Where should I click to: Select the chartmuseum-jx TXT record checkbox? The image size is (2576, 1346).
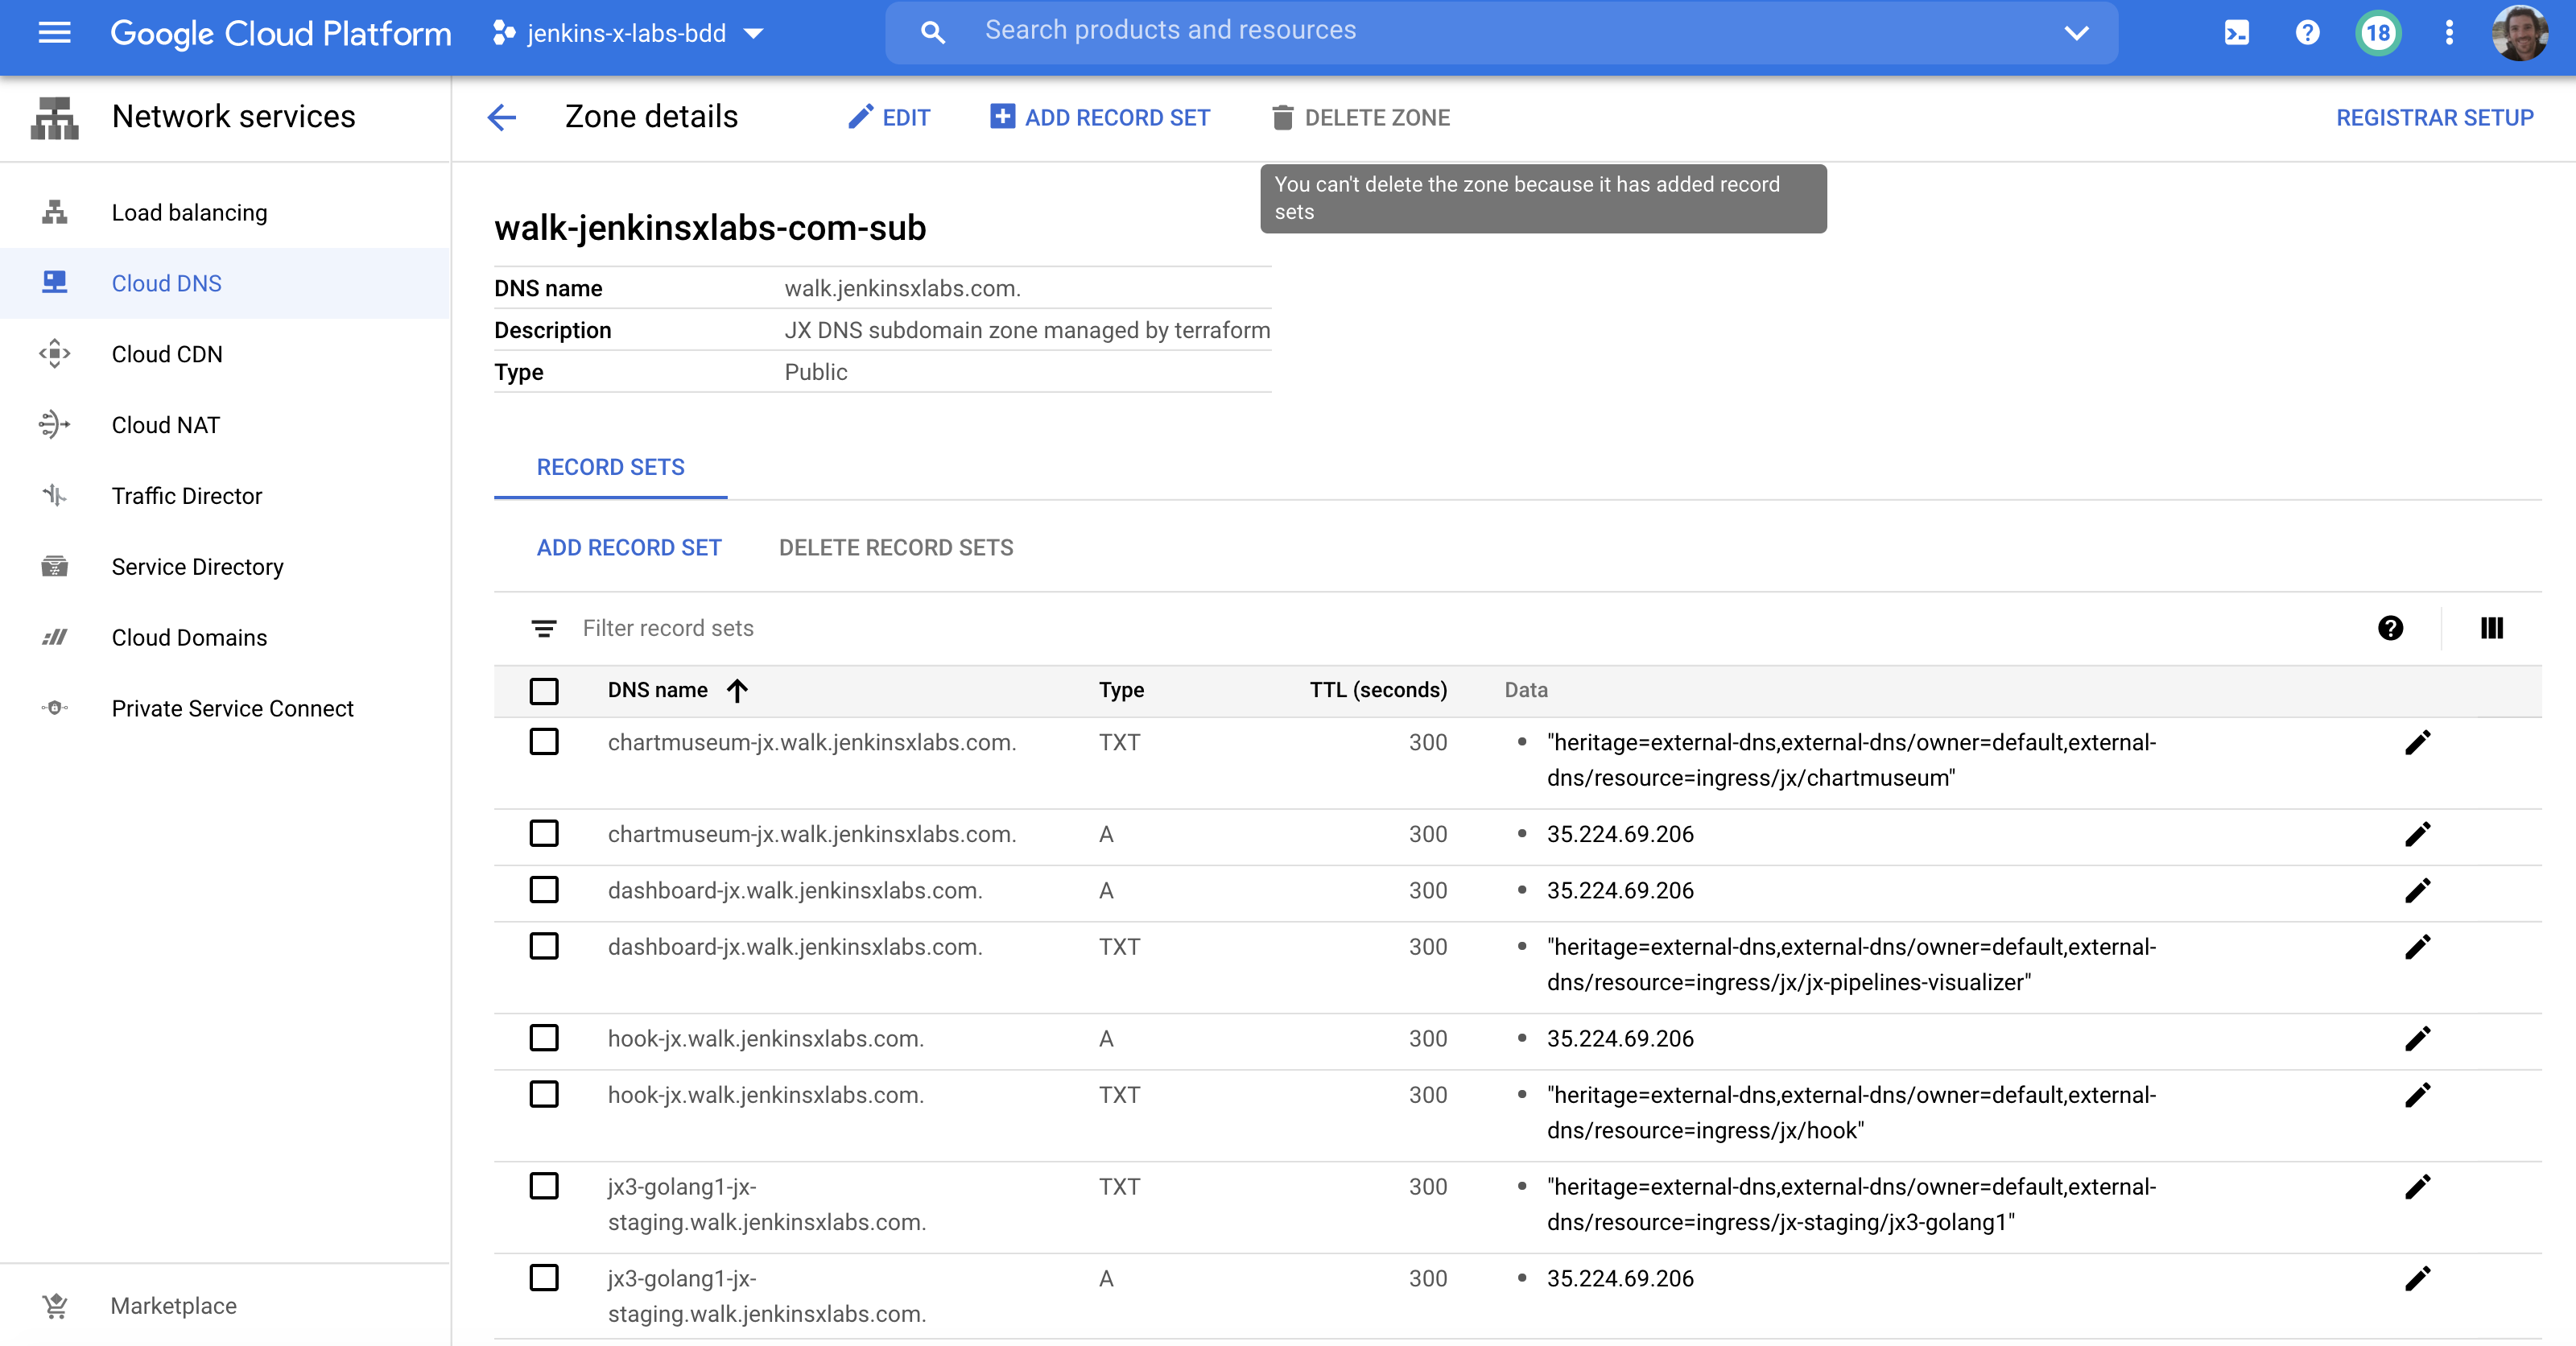(544, 742)
